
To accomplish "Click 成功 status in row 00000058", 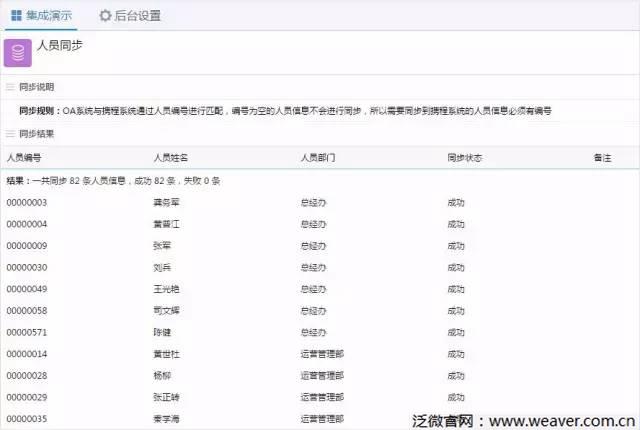I will click(x=456, y=310).
